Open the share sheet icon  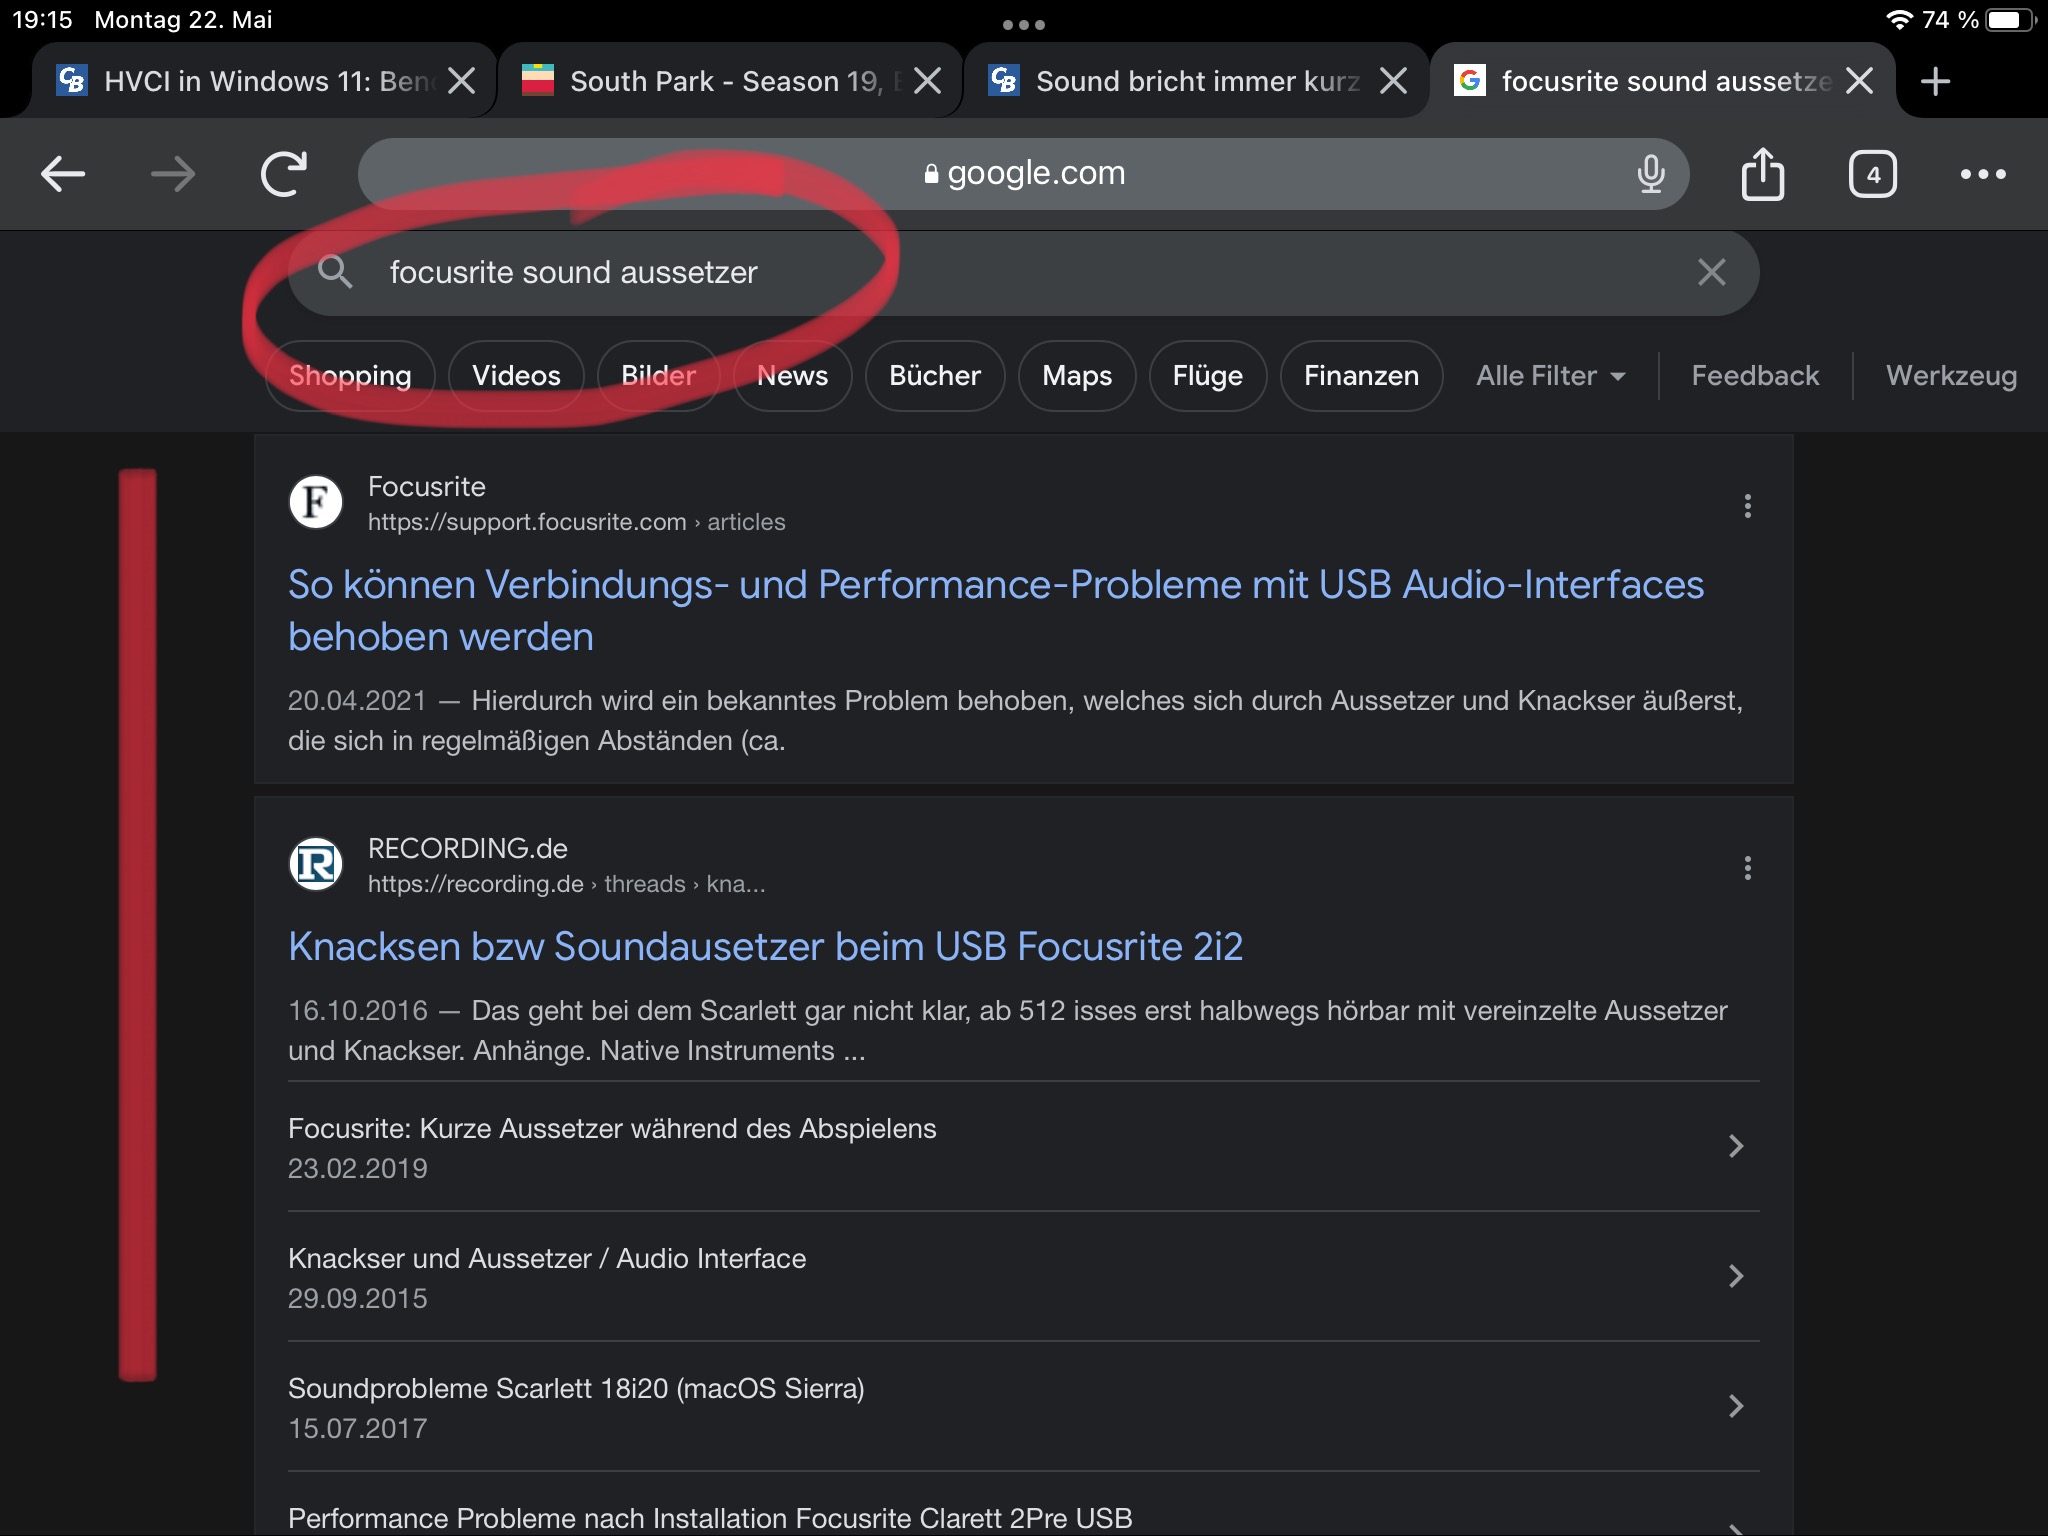pyautogui.click(x=1762, y=174)
